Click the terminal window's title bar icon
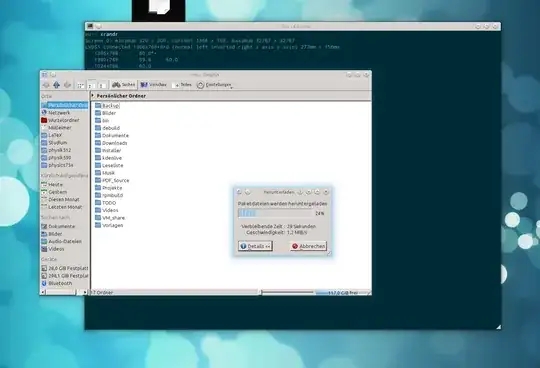The width and height of the screenshot is (540, 368). click(x=90, y=26)
